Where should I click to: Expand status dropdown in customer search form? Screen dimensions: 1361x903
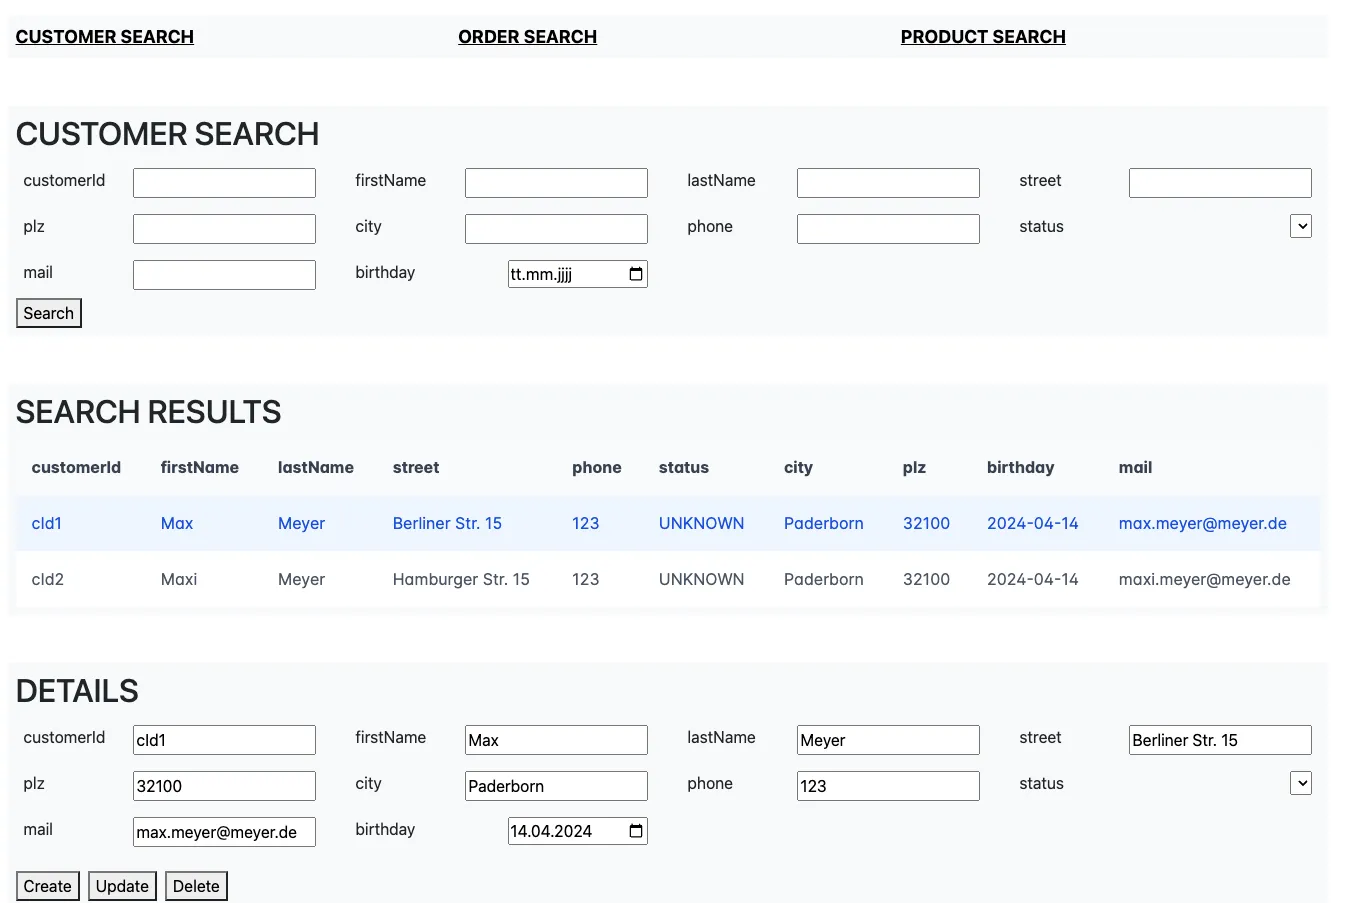tap(1301, 226)
